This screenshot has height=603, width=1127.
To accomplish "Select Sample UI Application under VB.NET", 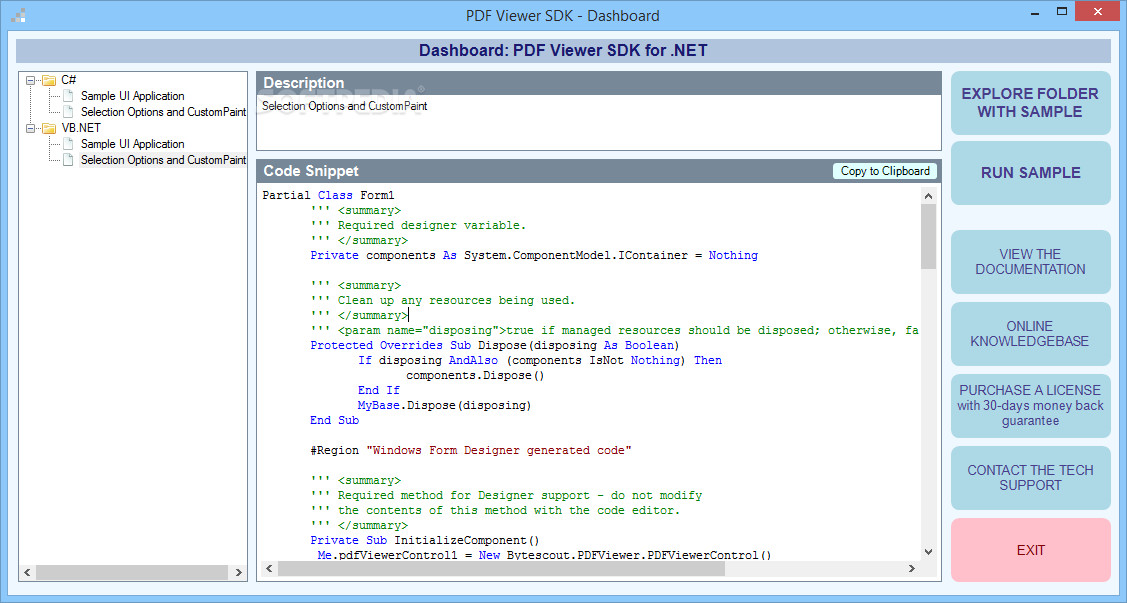I will [x=132, y=144].
